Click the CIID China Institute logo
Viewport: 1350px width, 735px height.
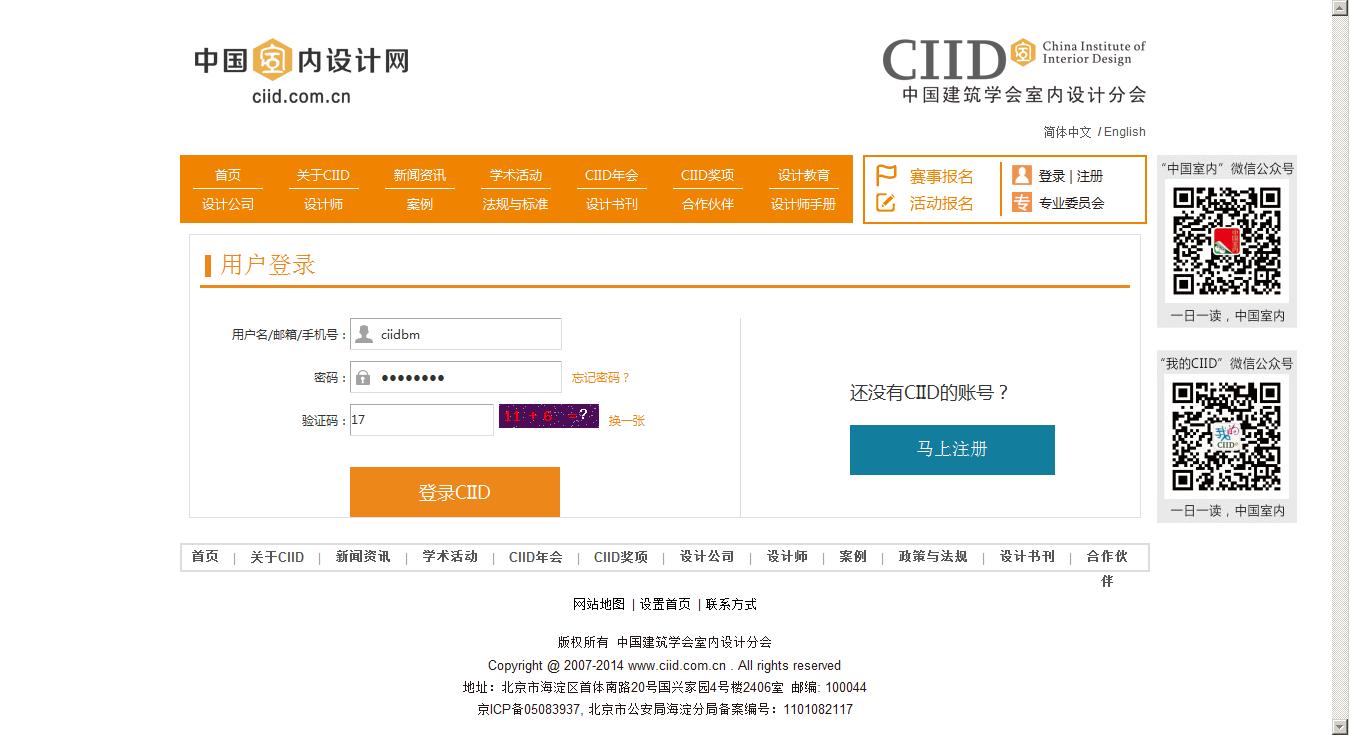pyautogui.click(x=1014, y=71)
